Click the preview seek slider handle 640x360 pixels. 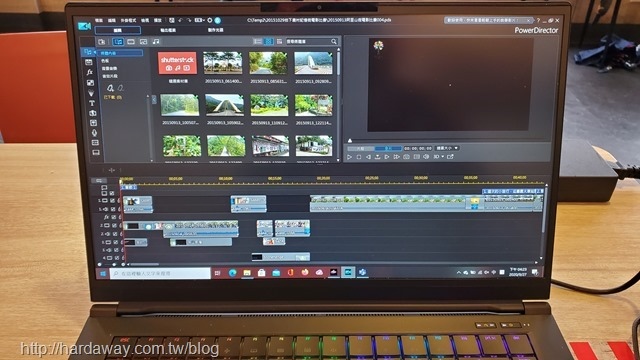350,140
